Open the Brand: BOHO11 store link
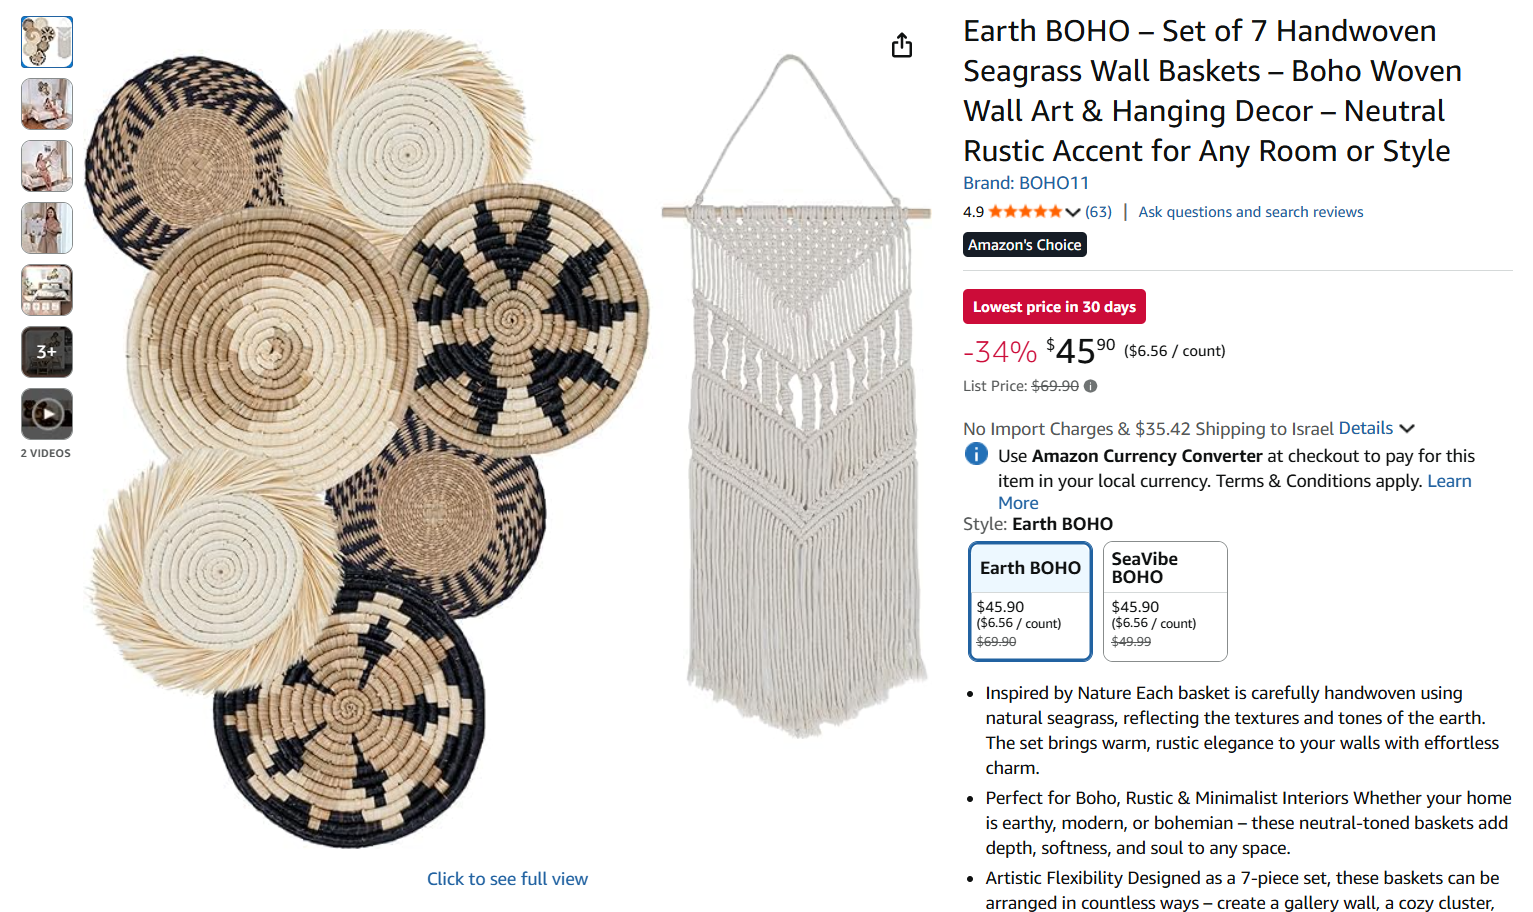 click(x=1026, y=183)
